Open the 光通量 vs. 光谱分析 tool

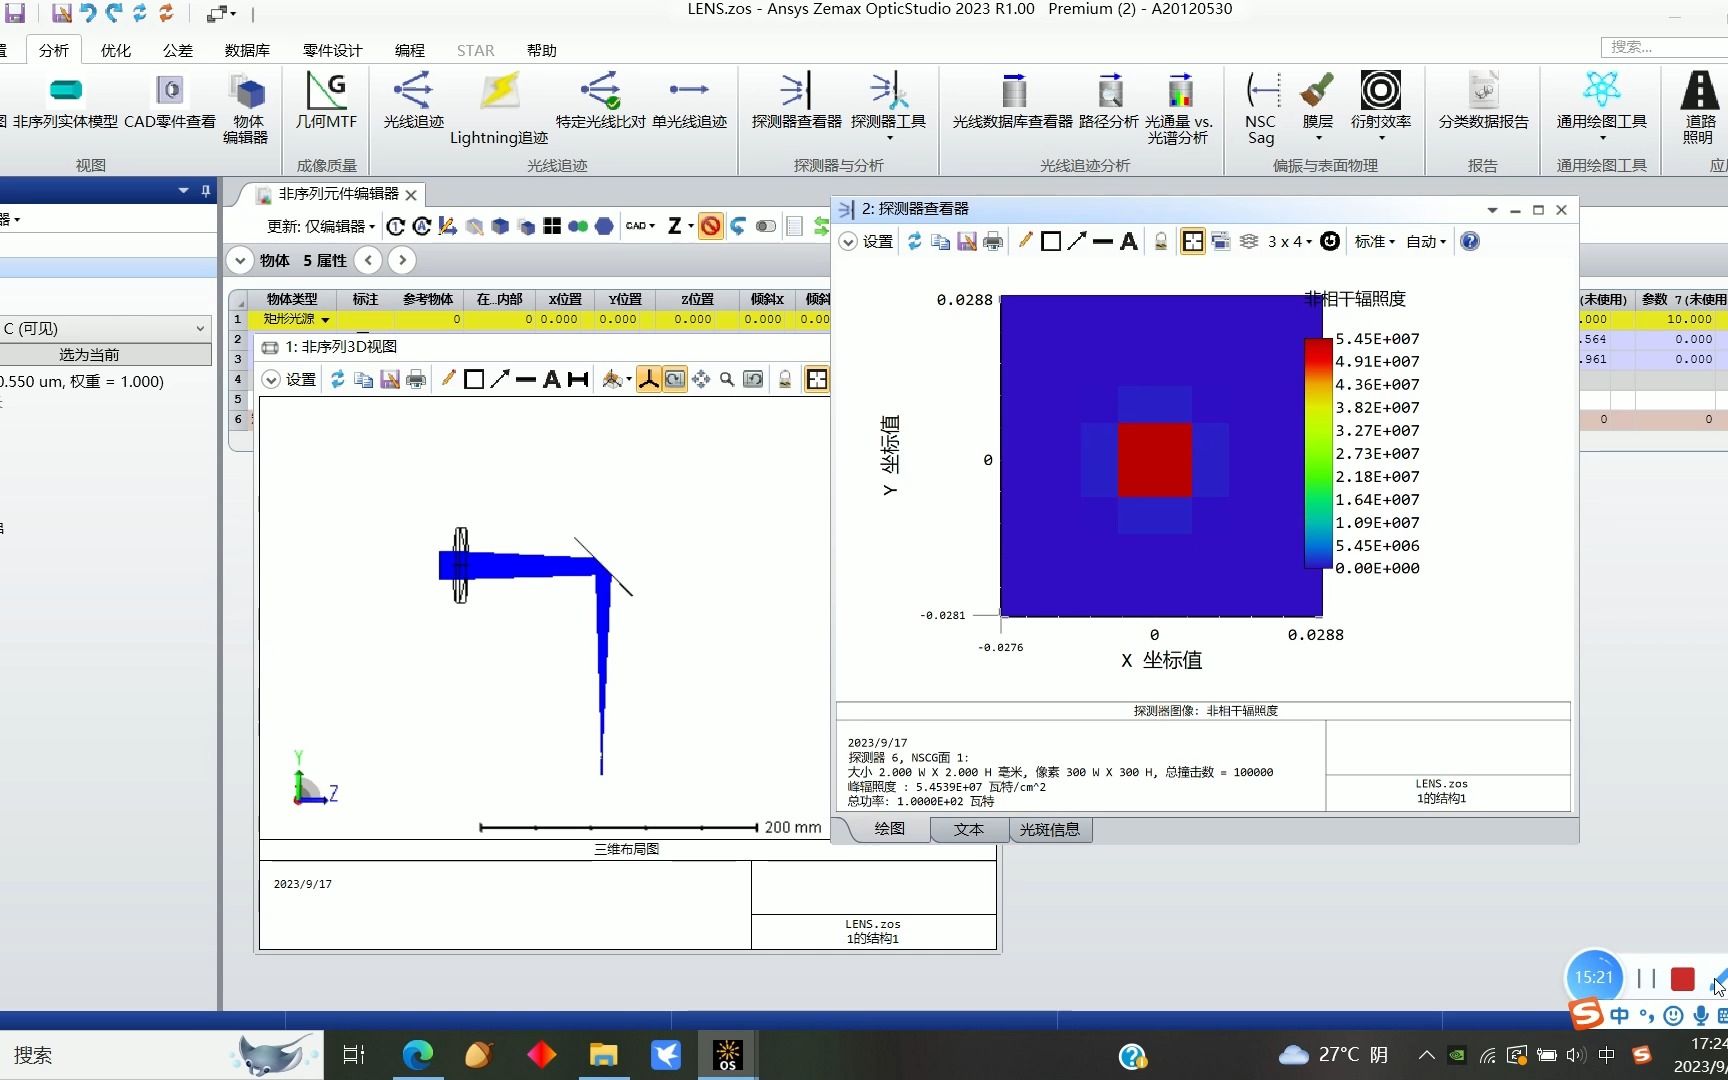click(1179, 108)
